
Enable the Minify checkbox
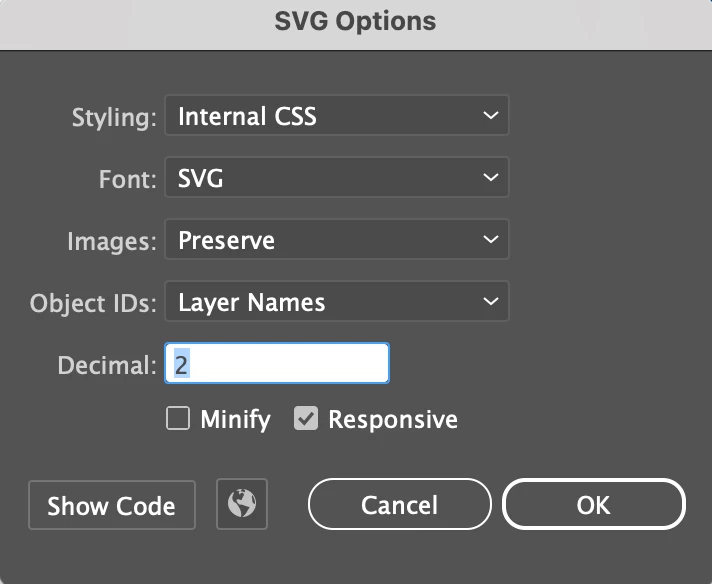pos(178,419)
